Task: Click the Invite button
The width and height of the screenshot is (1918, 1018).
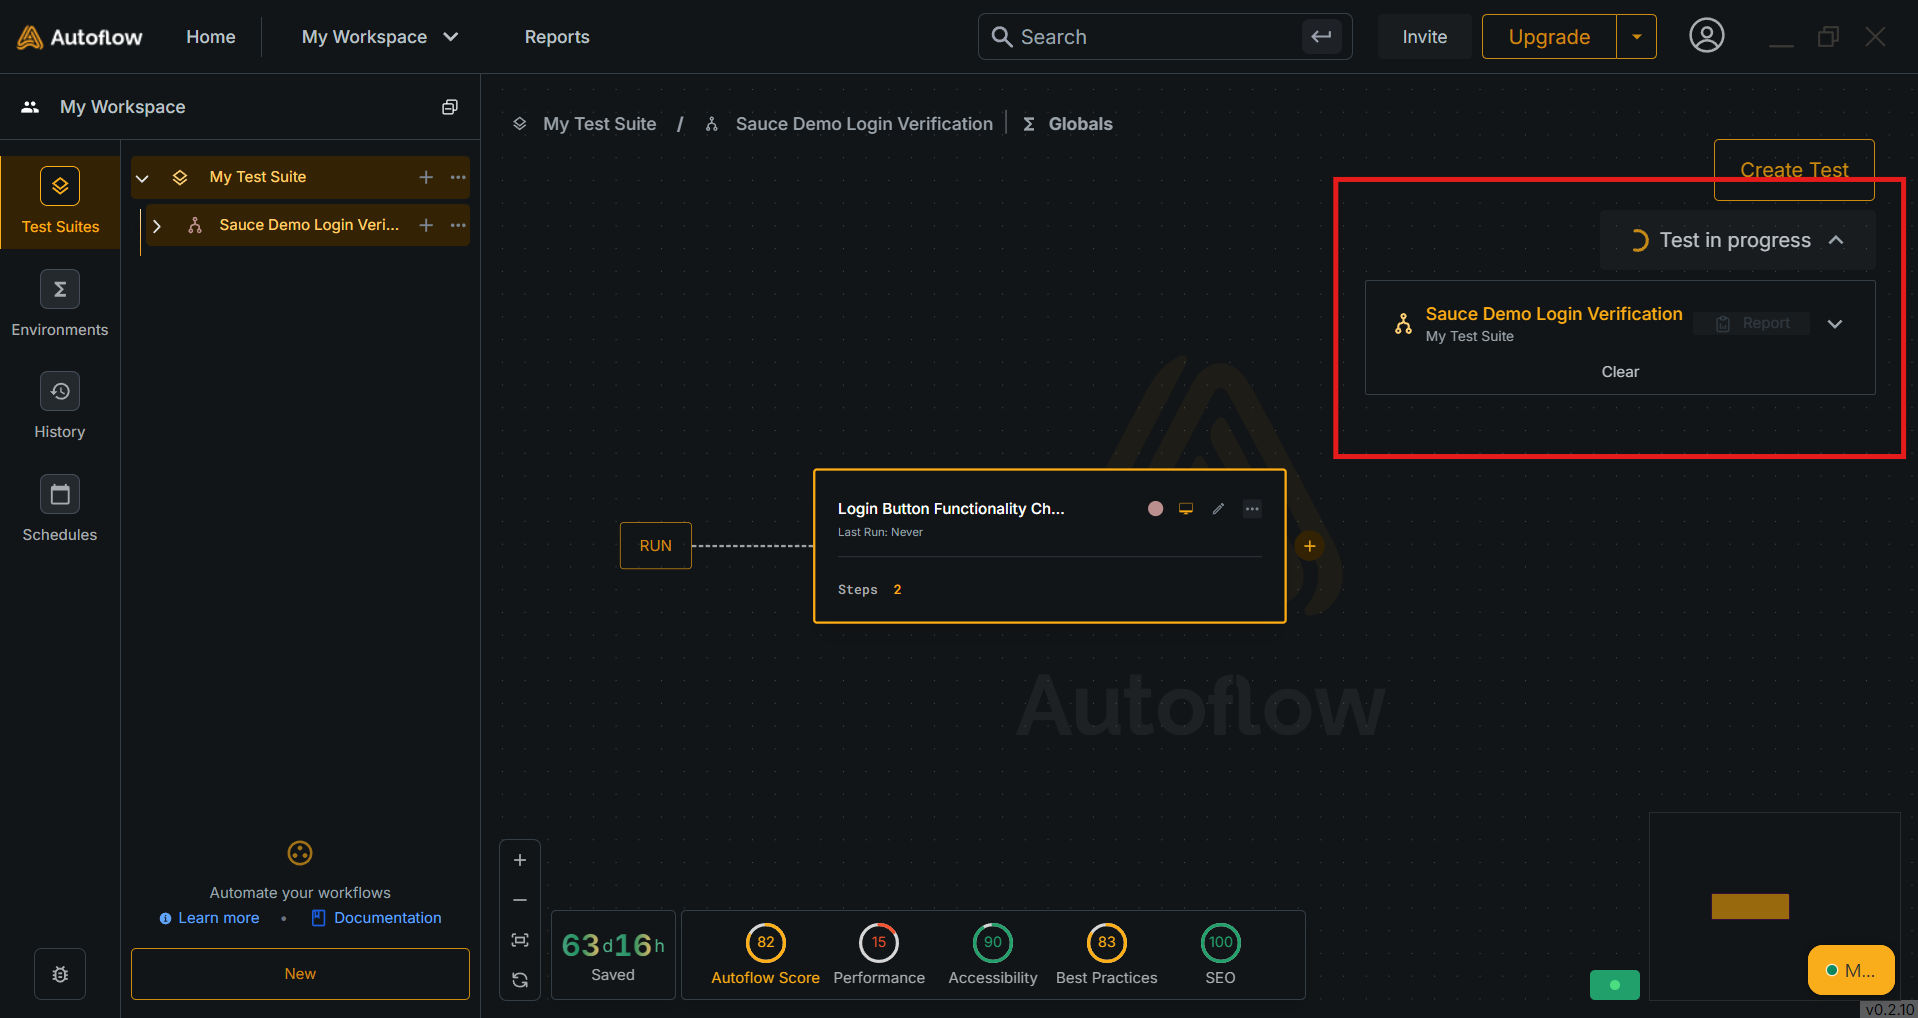Action: point(1424,37)
